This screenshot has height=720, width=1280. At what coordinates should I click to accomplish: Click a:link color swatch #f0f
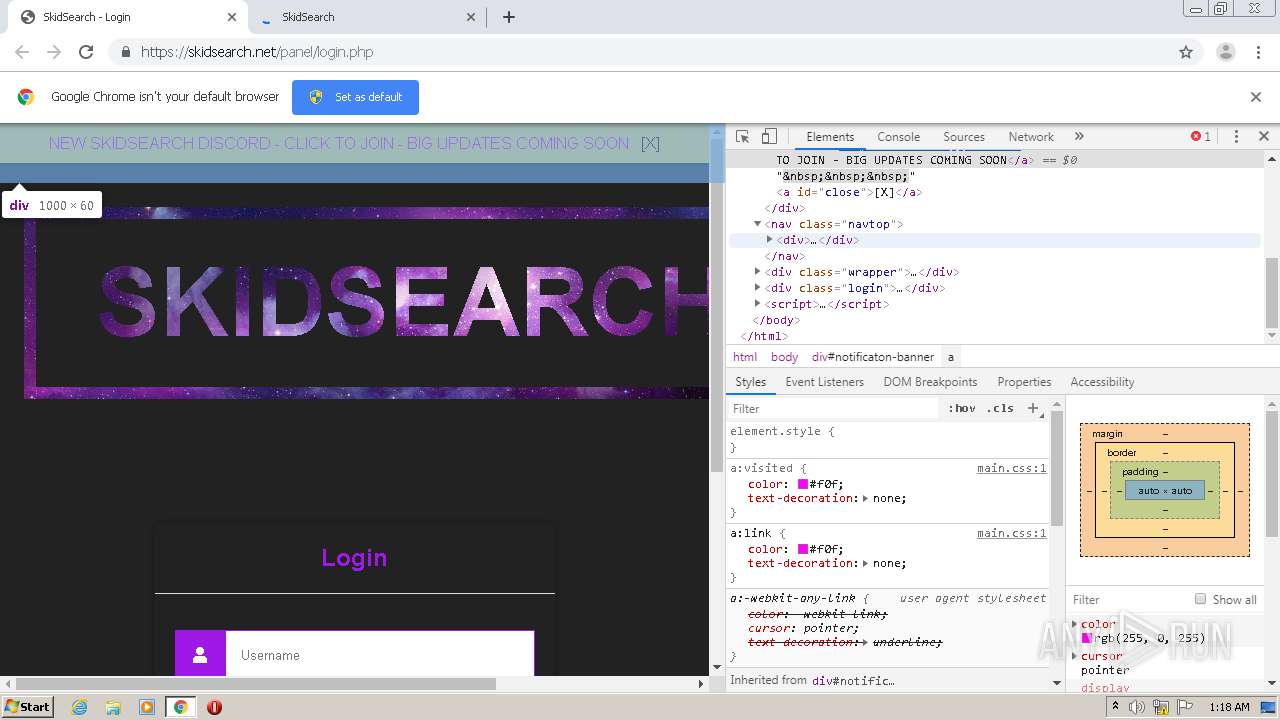pyautogui.click(x=802, y=549)
